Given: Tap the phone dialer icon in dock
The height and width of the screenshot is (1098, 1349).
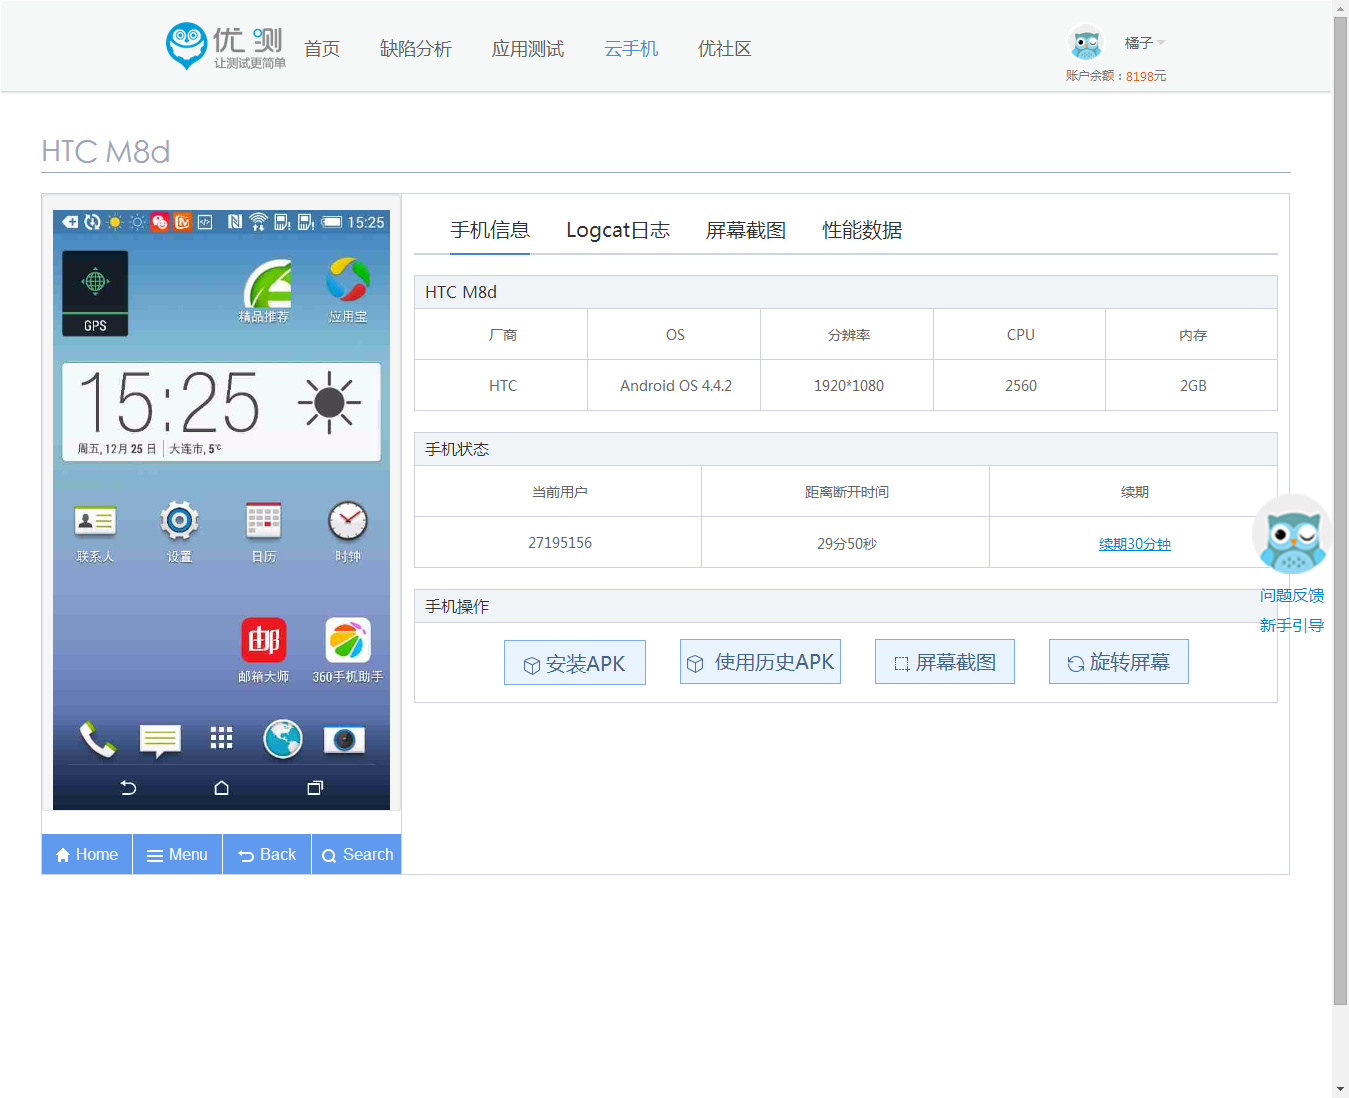Looking at the screenshot, I should click(97, 739).
